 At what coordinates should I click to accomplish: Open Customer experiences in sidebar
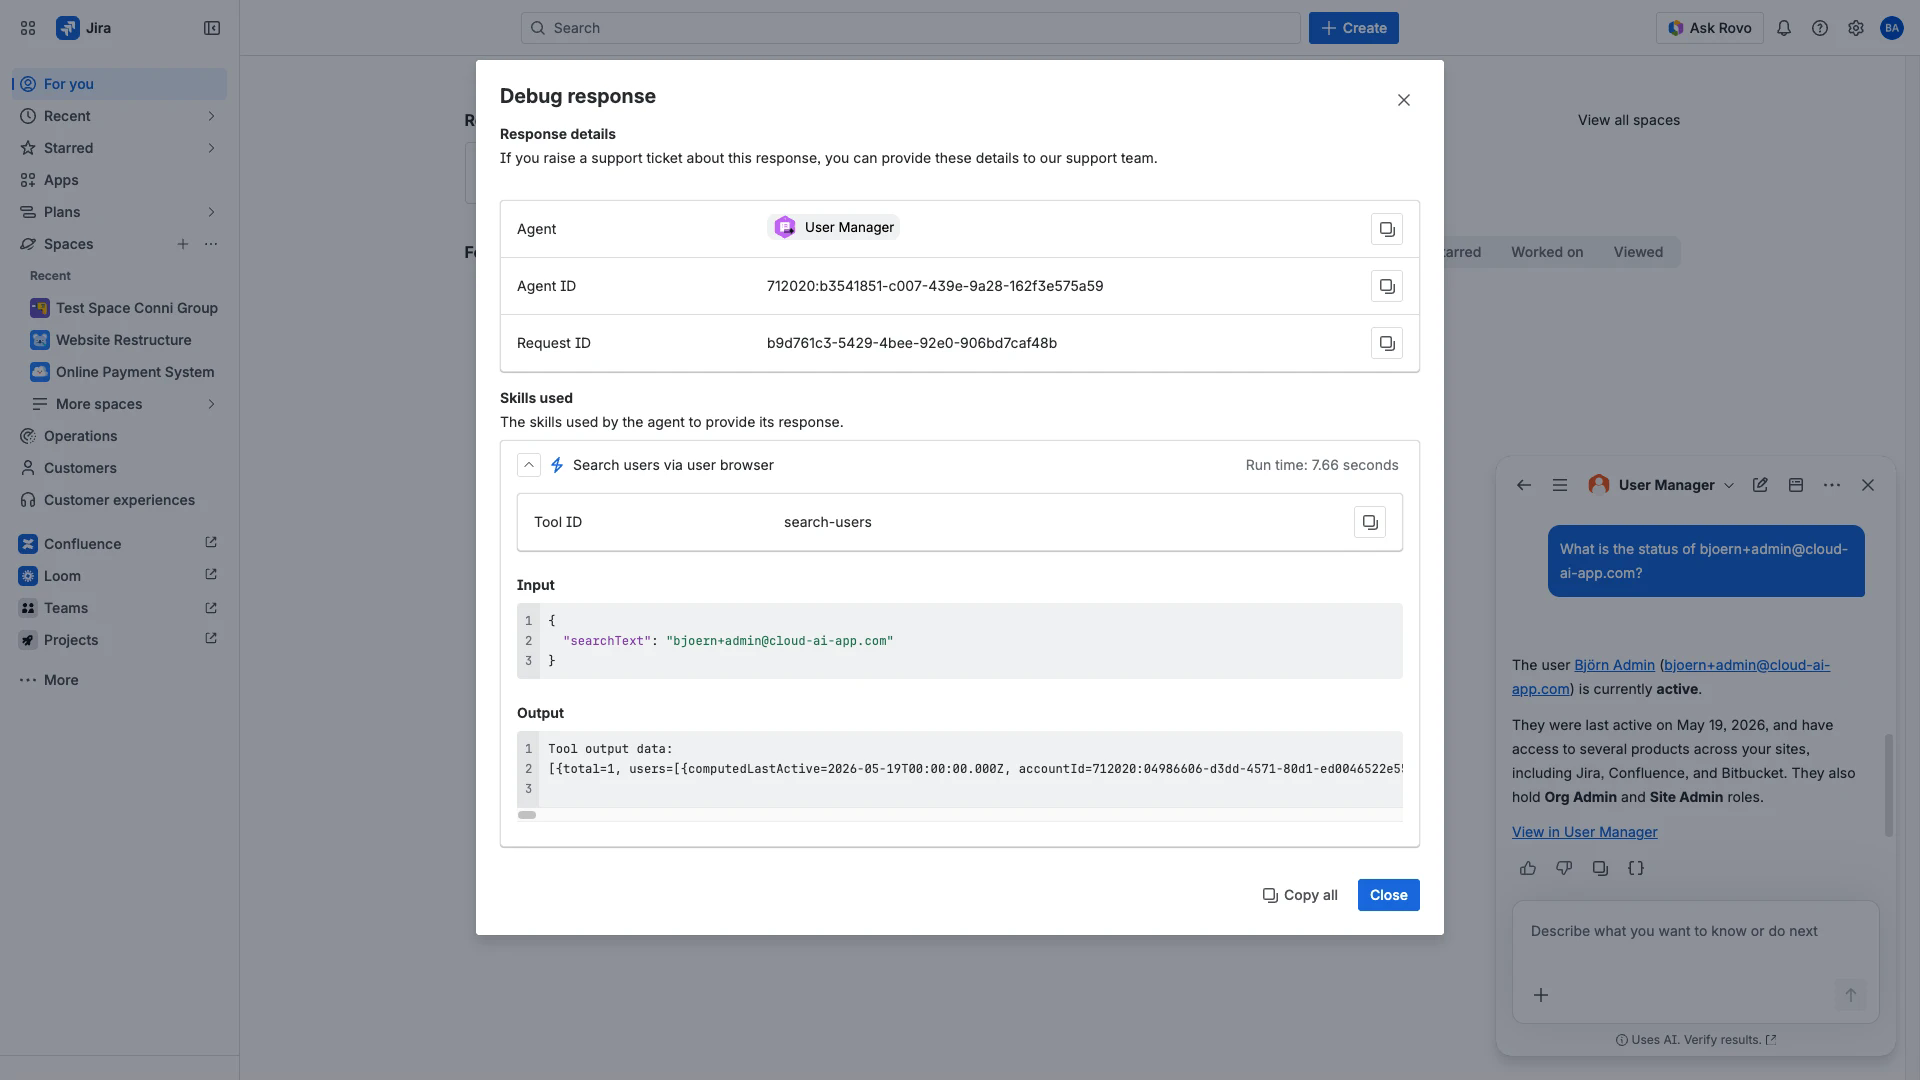pyautogui.click(x=120, y=500)
